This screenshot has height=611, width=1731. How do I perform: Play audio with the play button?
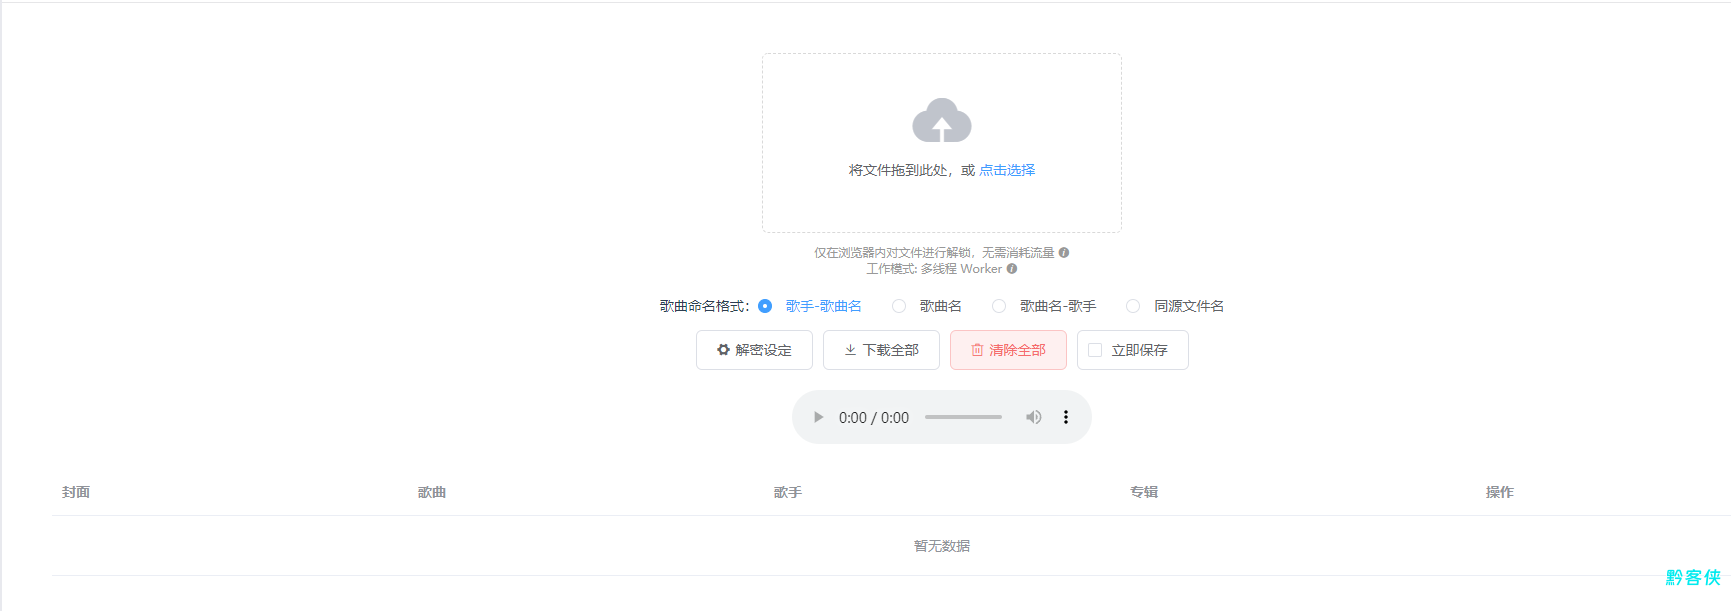(818, 417)
